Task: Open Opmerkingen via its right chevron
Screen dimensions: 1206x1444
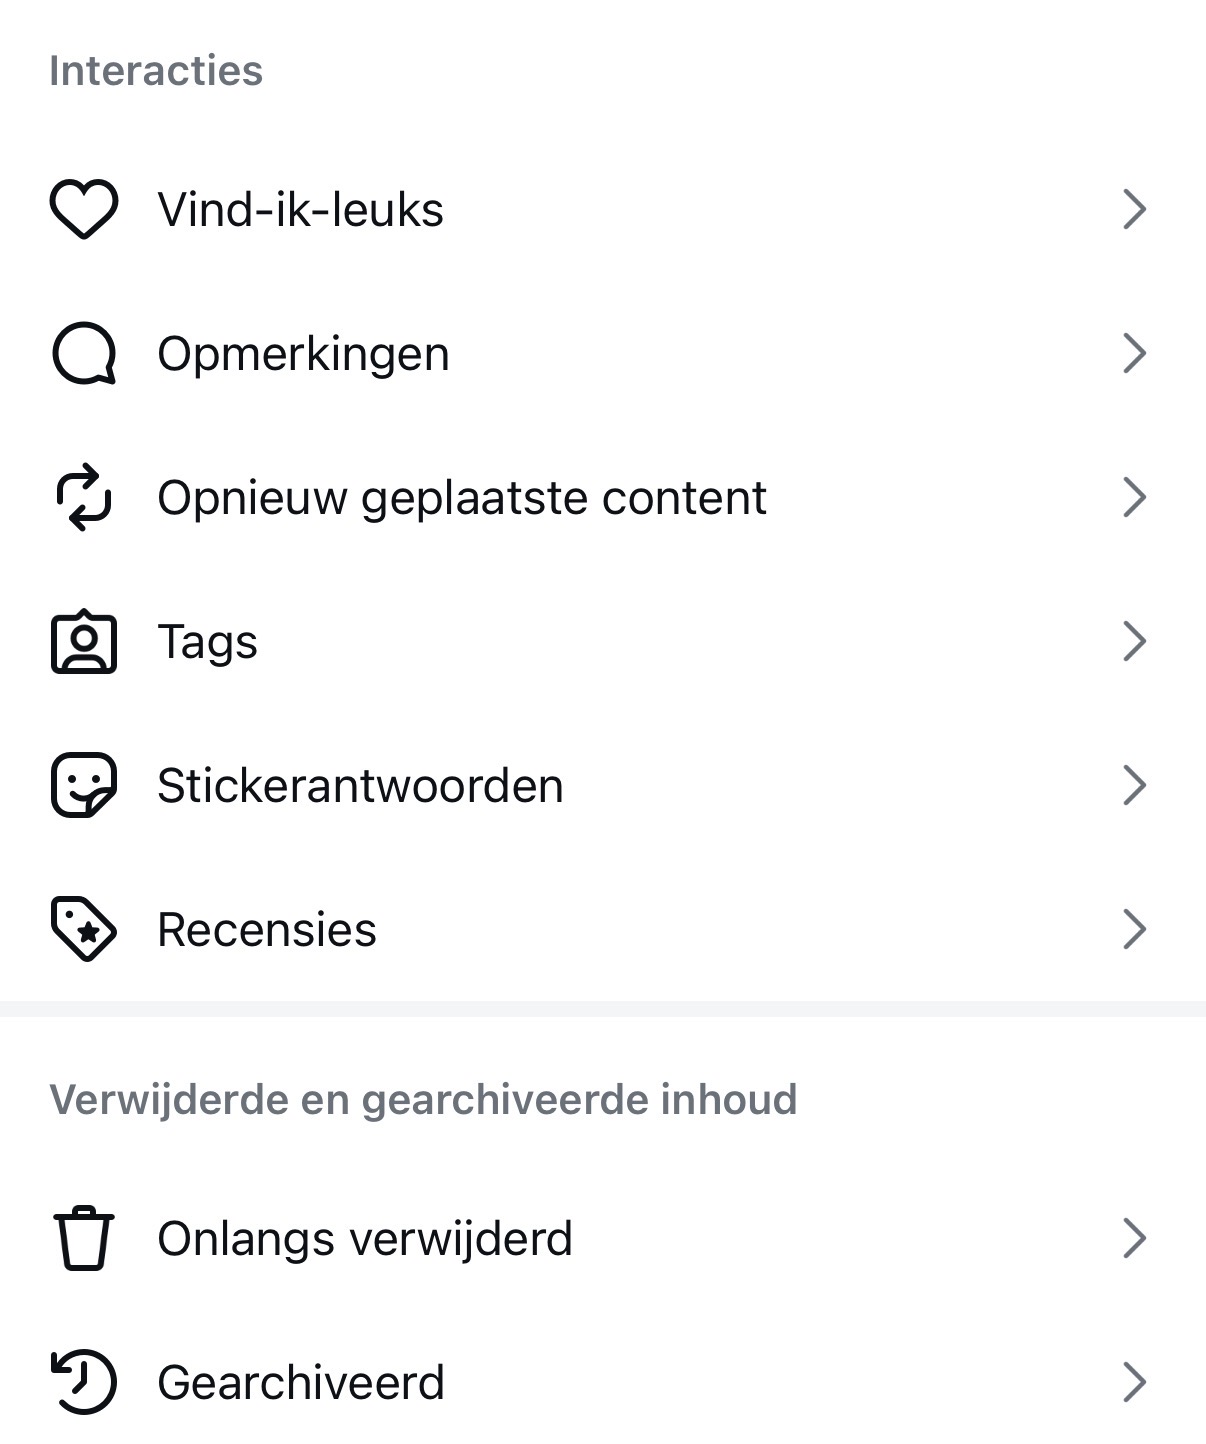Action: 1134,354
